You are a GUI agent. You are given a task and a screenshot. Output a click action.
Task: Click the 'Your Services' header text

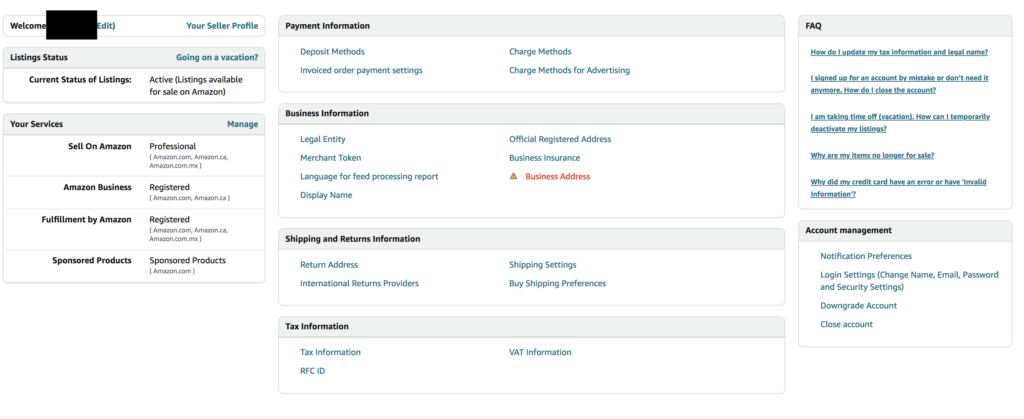click(37, 124)
